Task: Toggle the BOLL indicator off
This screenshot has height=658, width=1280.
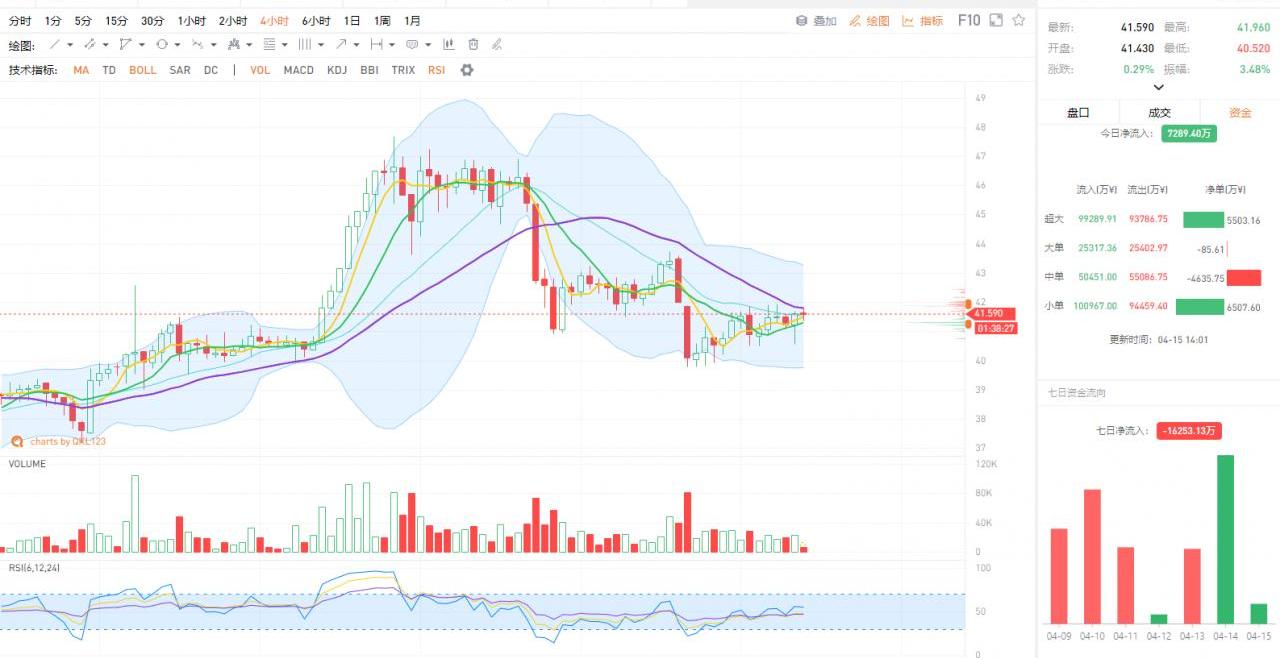Action: 142,70
